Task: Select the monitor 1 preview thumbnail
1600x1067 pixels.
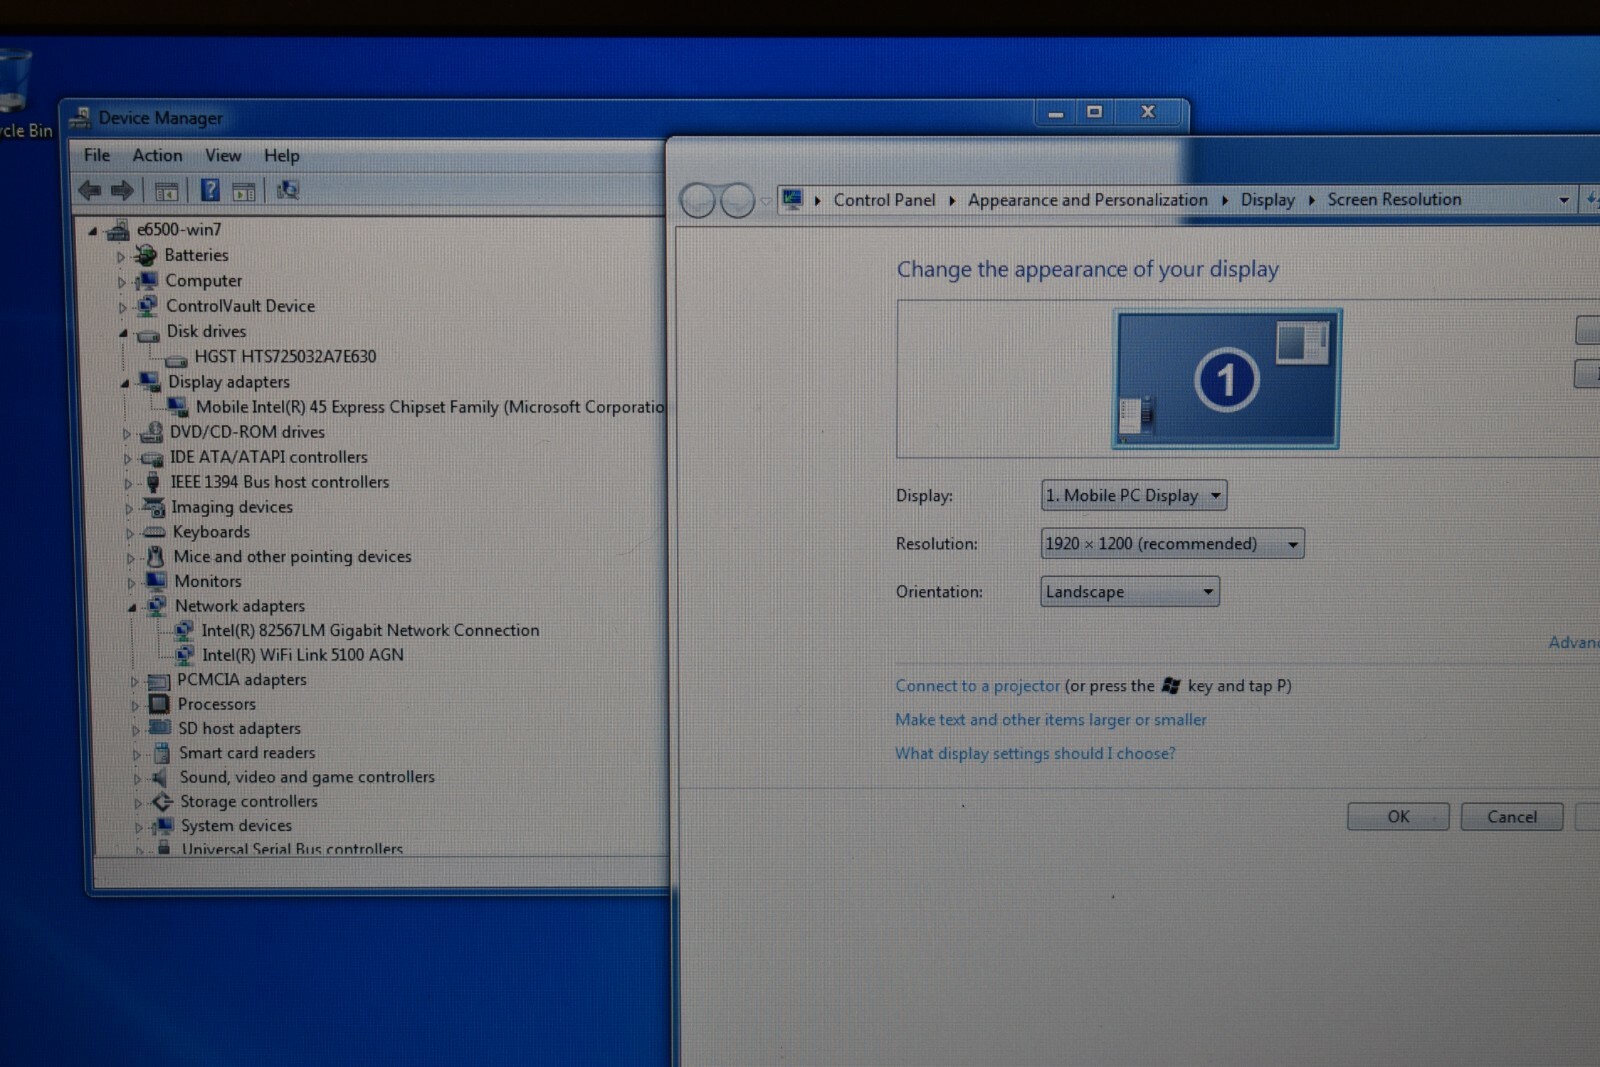Action: 1226,379
